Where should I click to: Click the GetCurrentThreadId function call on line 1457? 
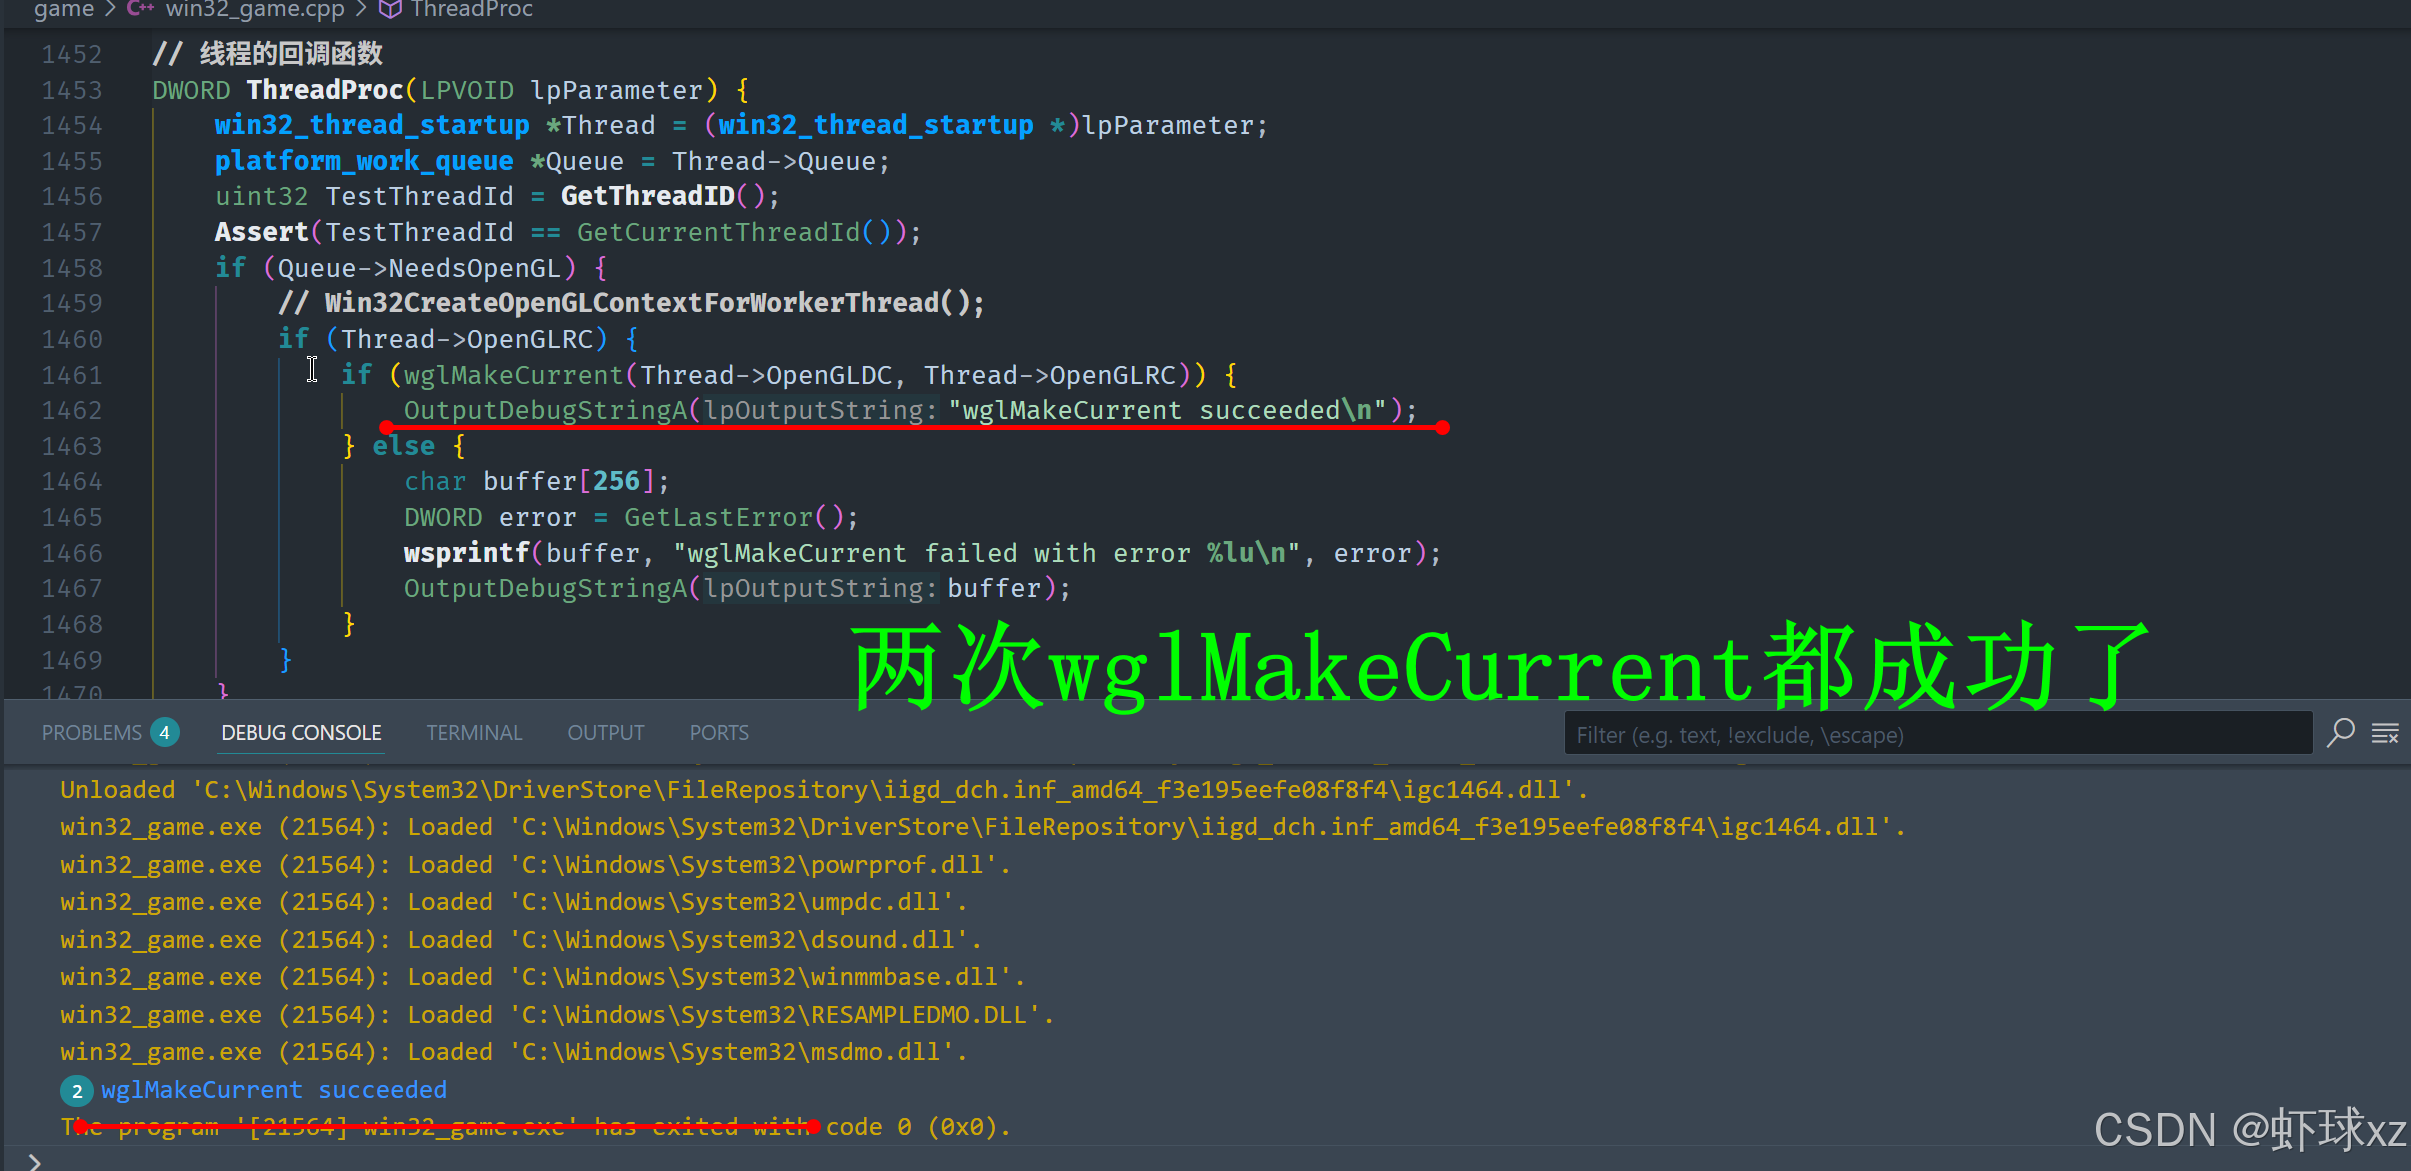[718, 233]
